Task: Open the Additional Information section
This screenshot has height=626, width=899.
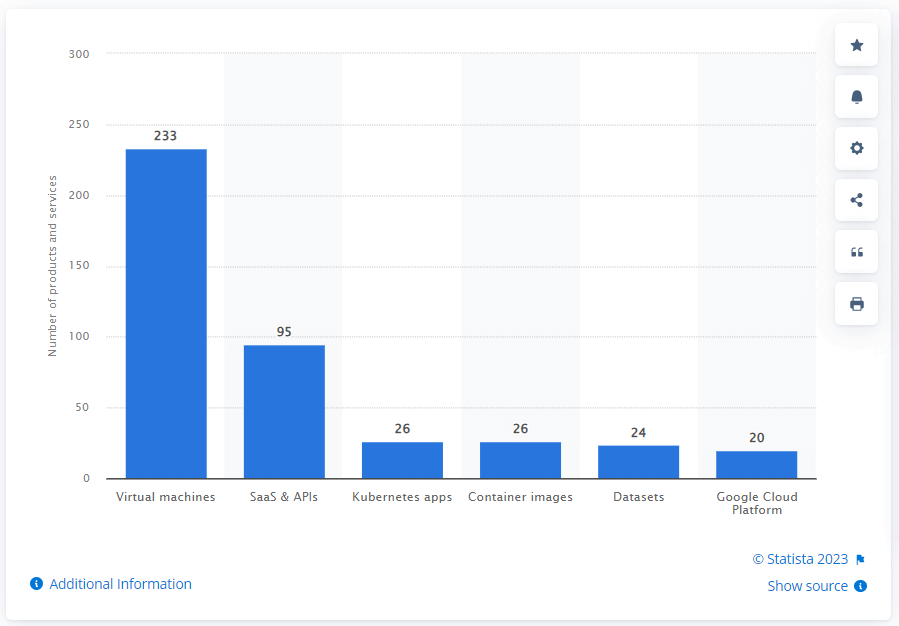Action: (x=119, y=583)
